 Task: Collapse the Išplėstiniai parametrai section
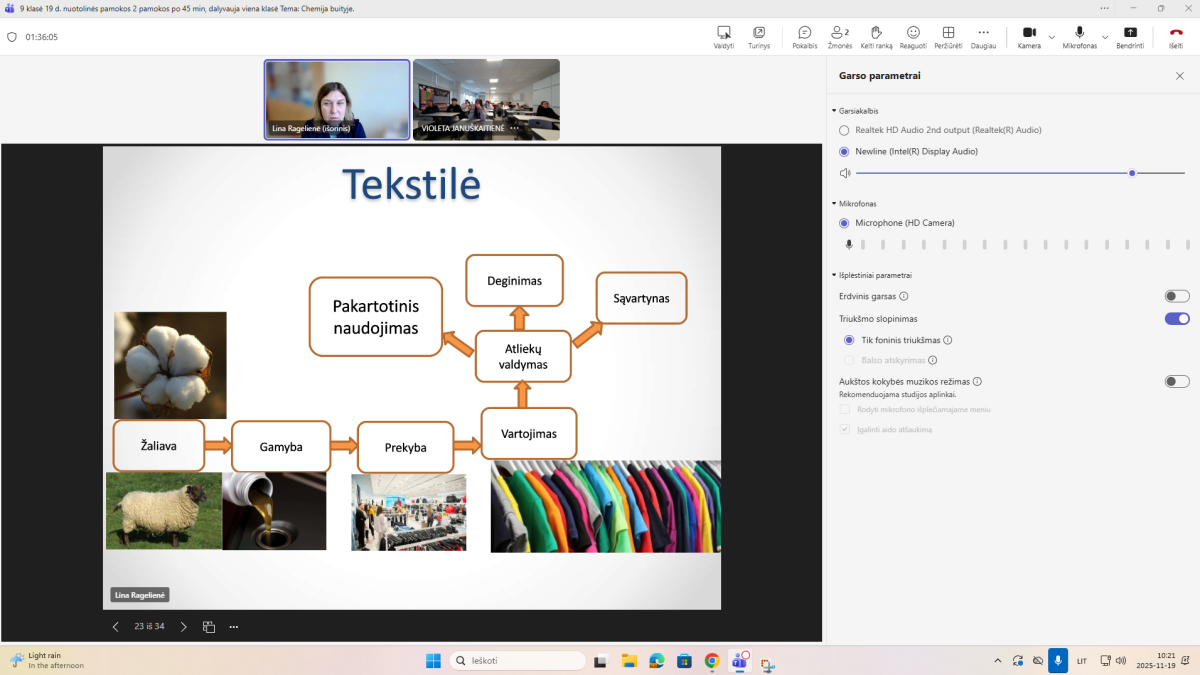click(x=834, y=275)
